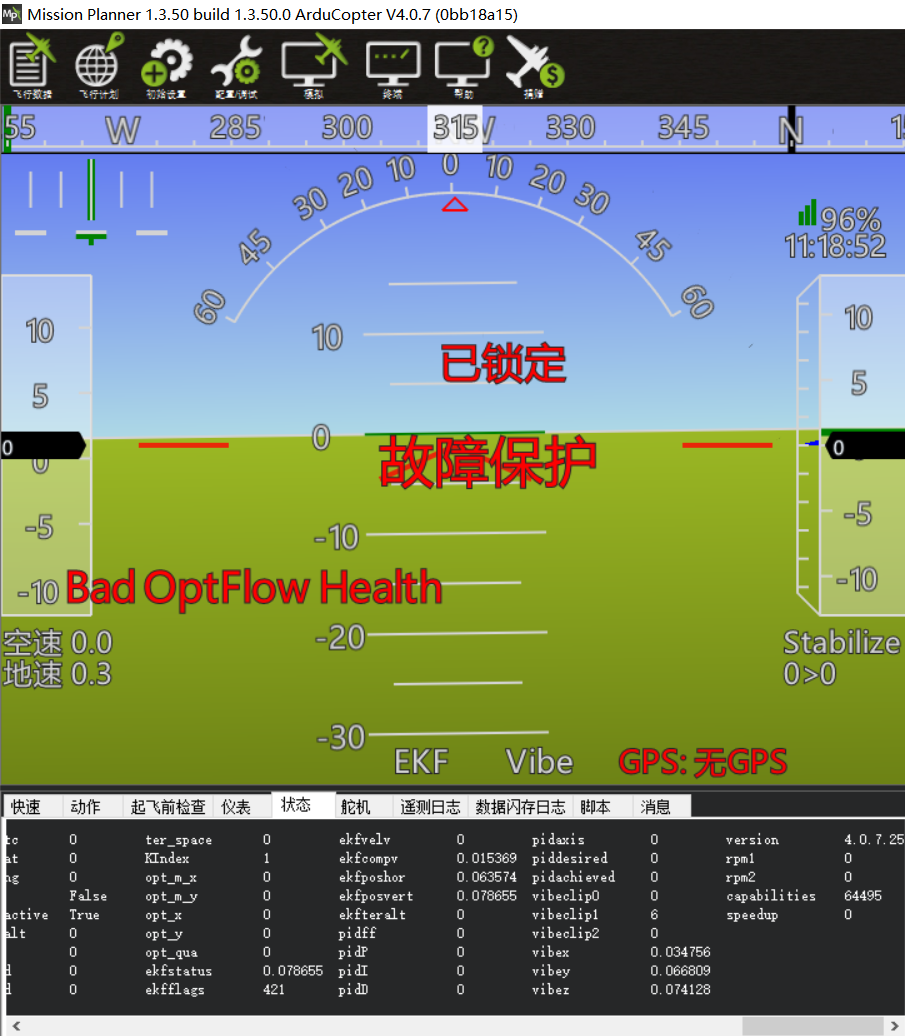905x1036 pixels.
Task: Open the 起飞前检查 tab
Action: [168, 807]
